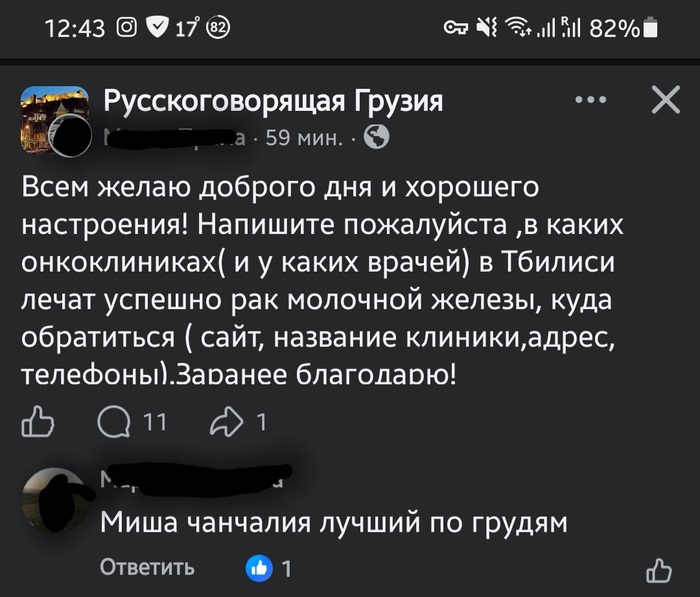Close the post with the X icon
Viewport: 700px width, 597px height.
665,101
